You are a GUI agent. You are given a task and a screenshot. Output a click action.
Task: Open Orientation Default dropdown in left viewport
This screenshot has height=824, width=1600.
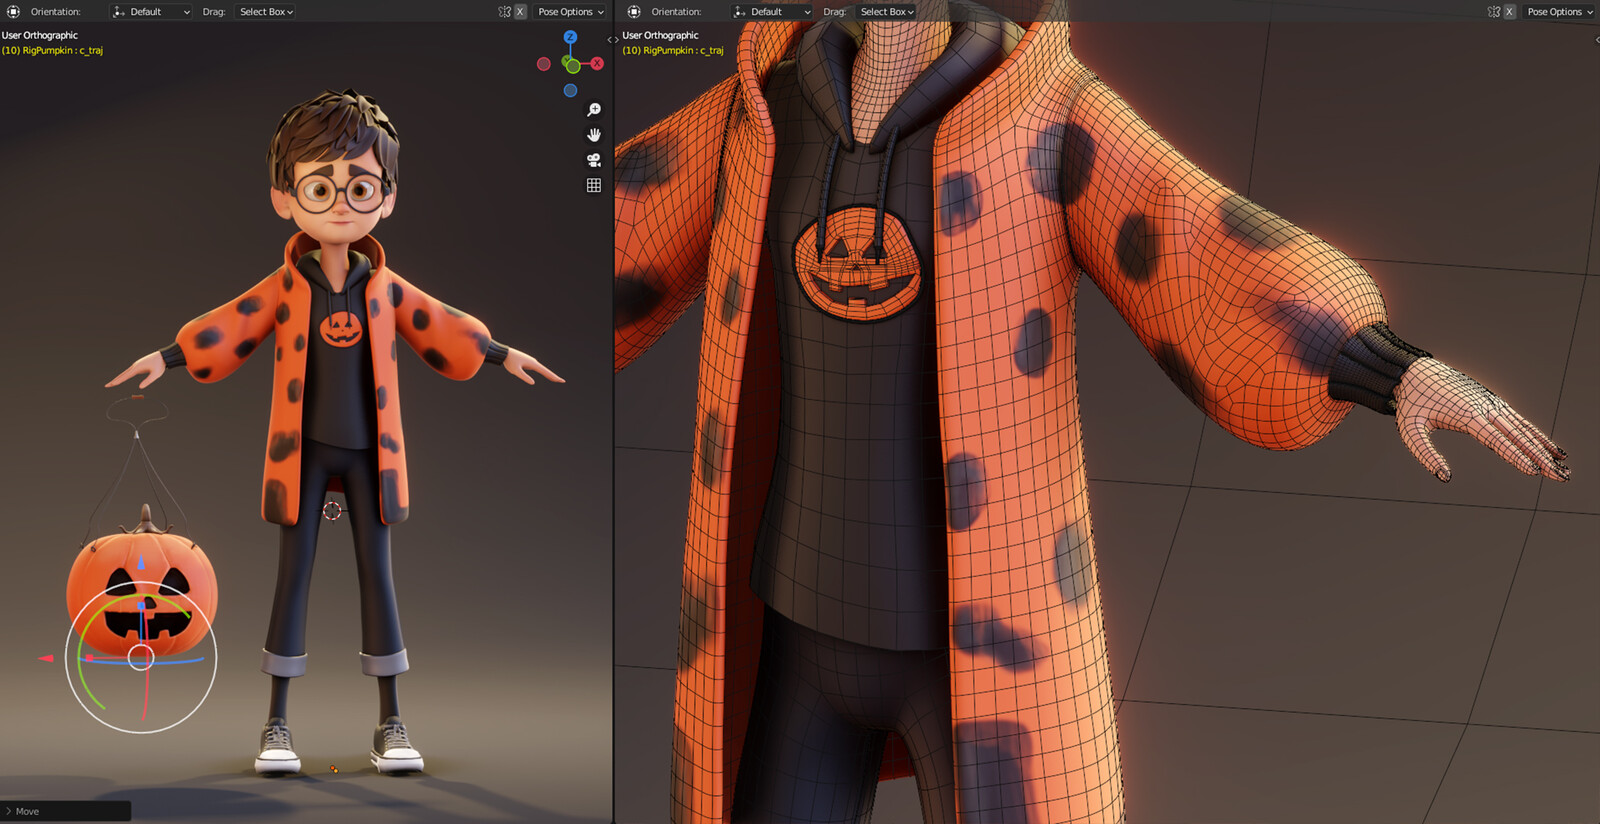pyautogui.click(x=151, y=12)
